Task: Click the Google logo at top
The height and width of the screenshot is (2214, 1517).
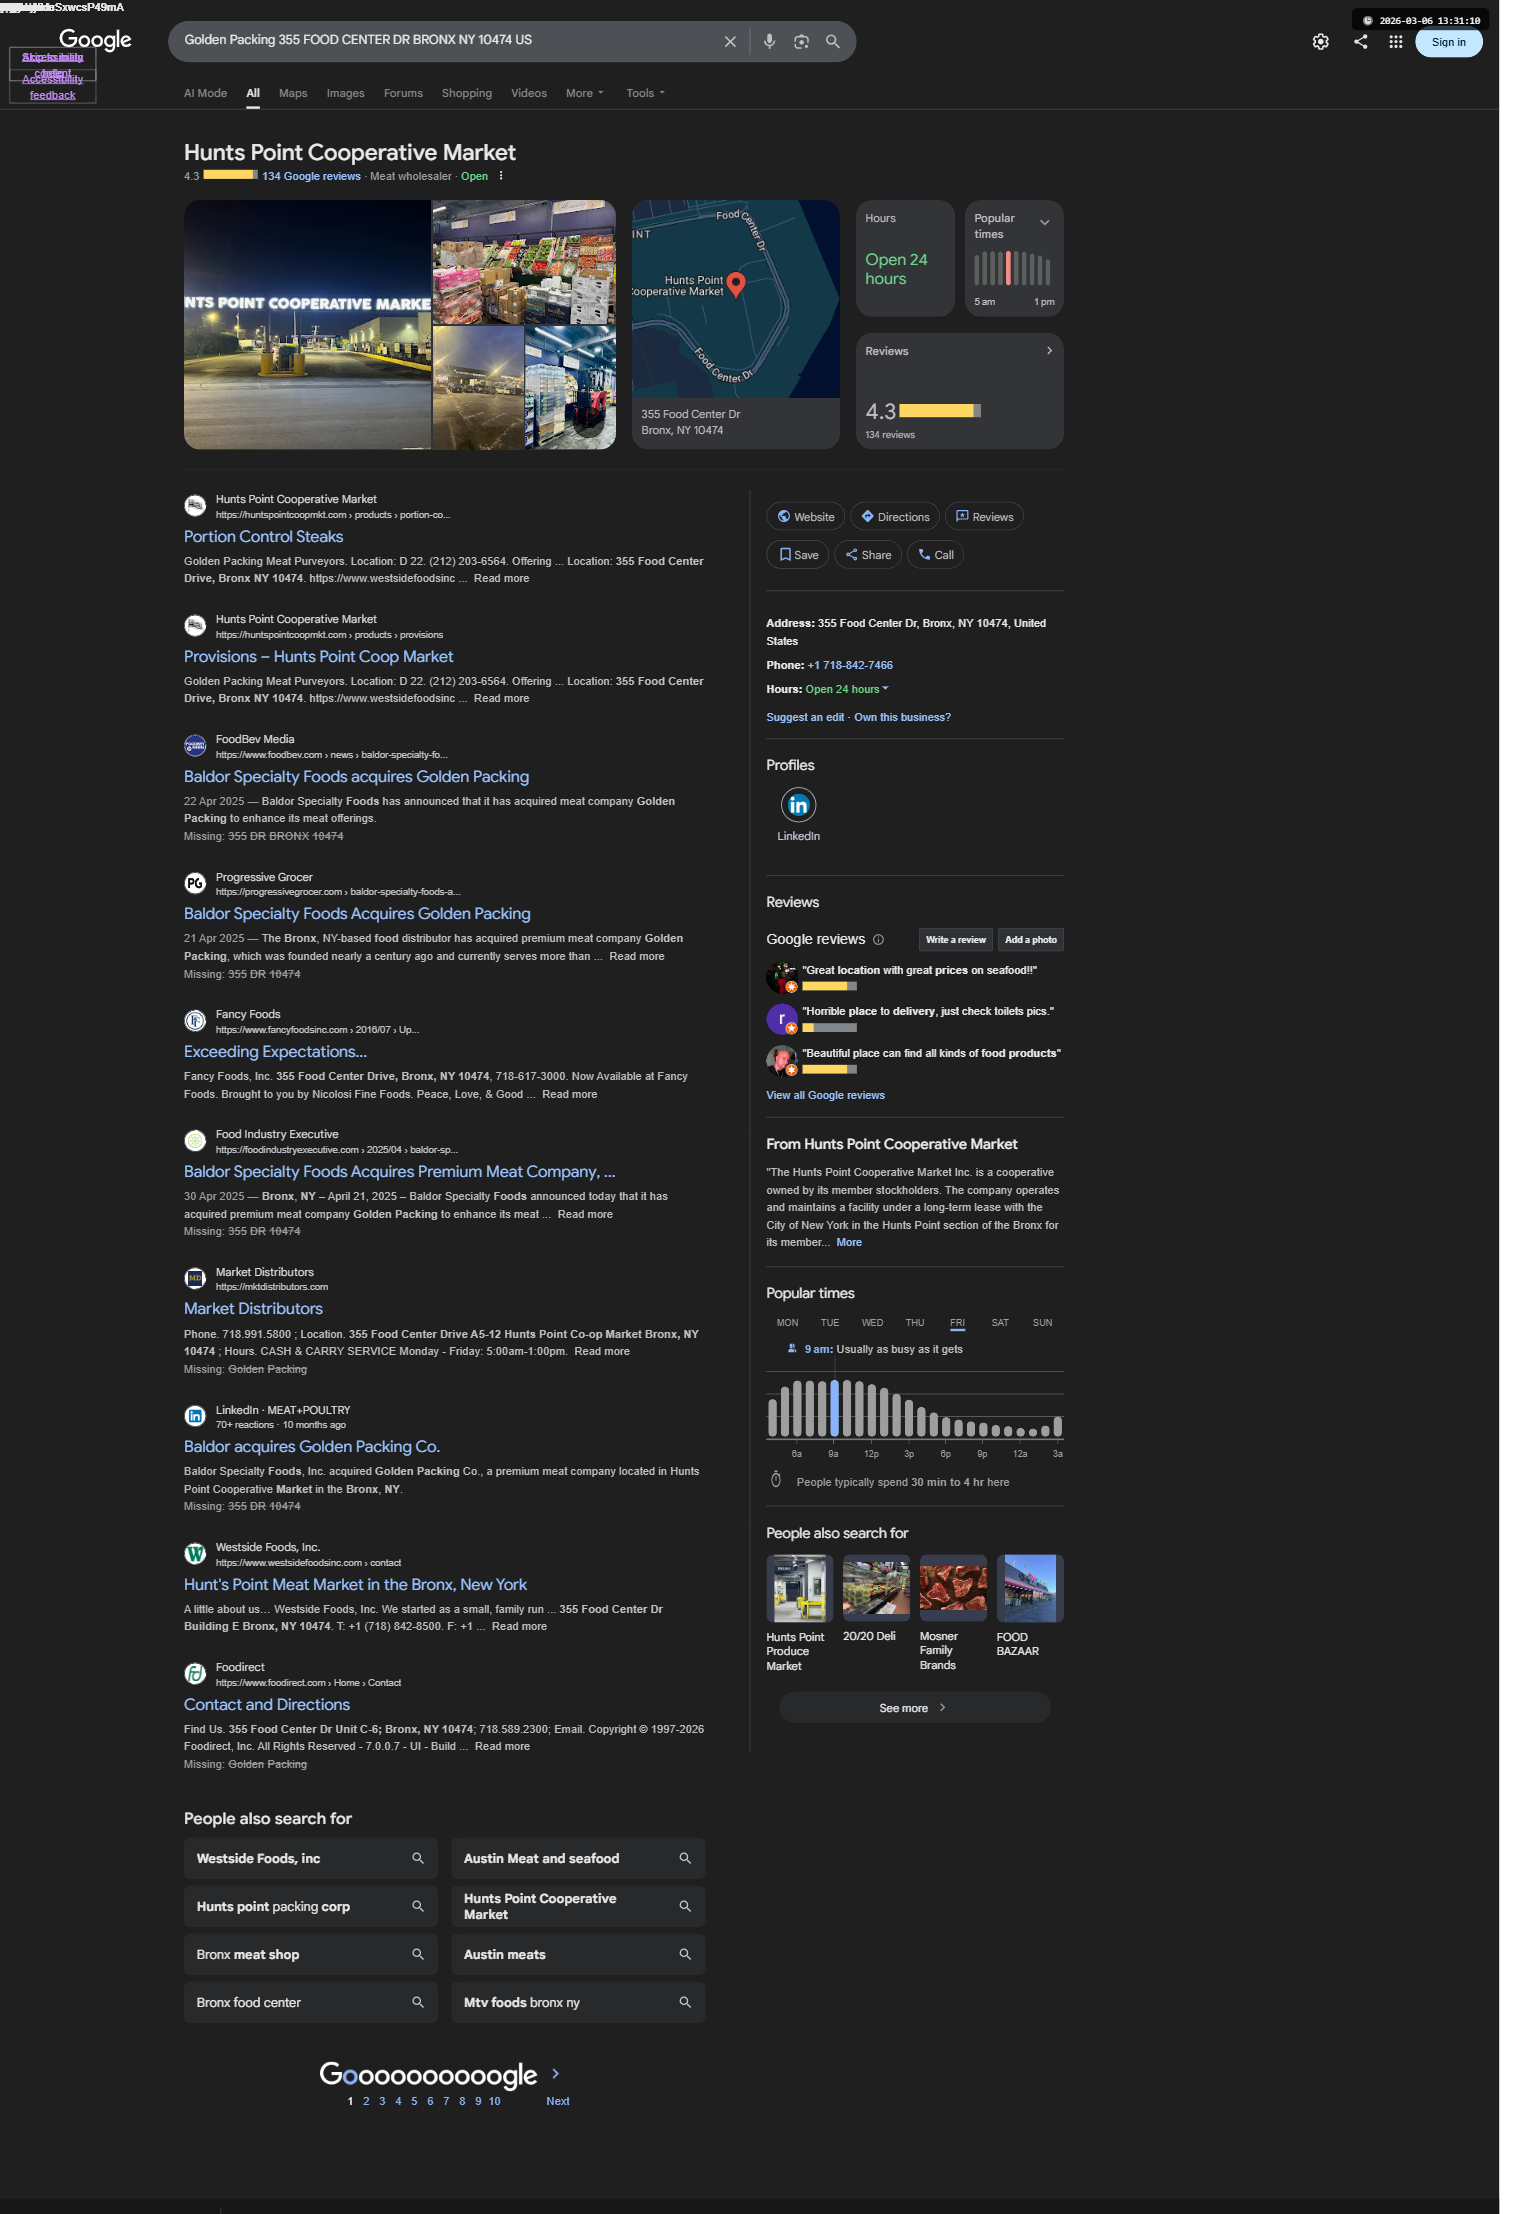Action: (95, 40)
